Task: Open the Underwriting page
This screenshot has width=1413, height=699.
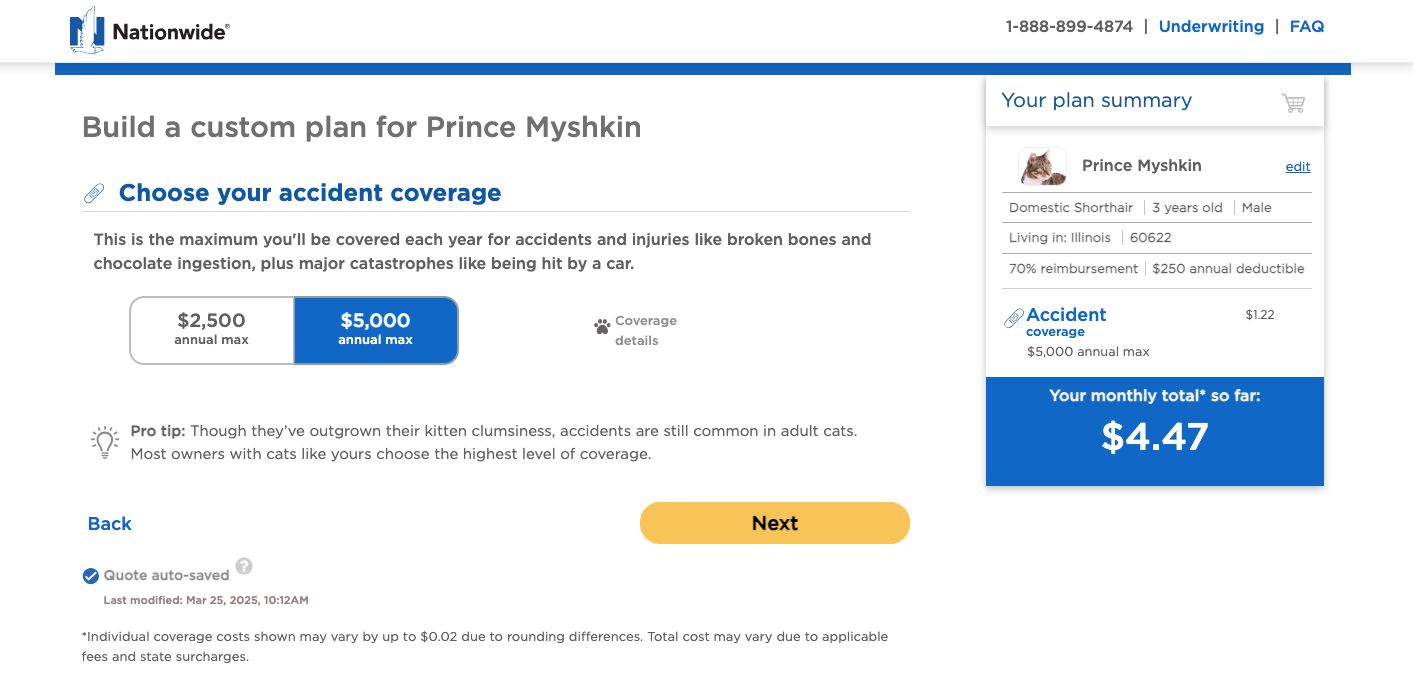Action: click(1211, 27)
